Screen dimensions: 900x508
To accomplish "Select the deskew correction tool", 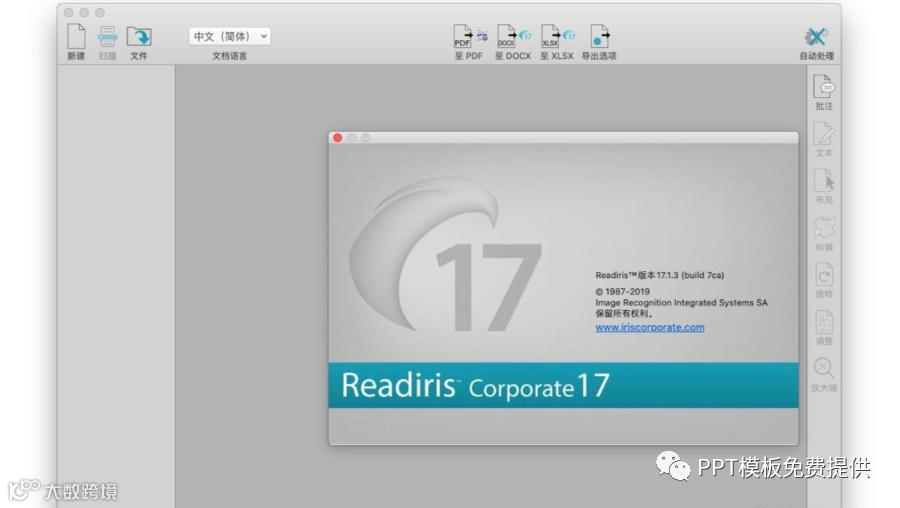I will click(x=824, y=228).
